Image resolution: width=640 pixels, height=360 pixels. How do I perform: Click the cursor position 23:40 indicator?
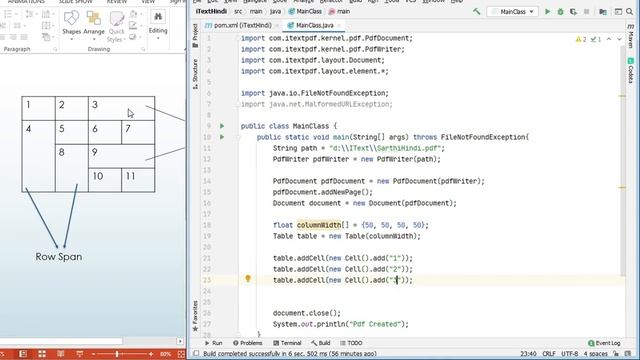click(x=528, y=353)
